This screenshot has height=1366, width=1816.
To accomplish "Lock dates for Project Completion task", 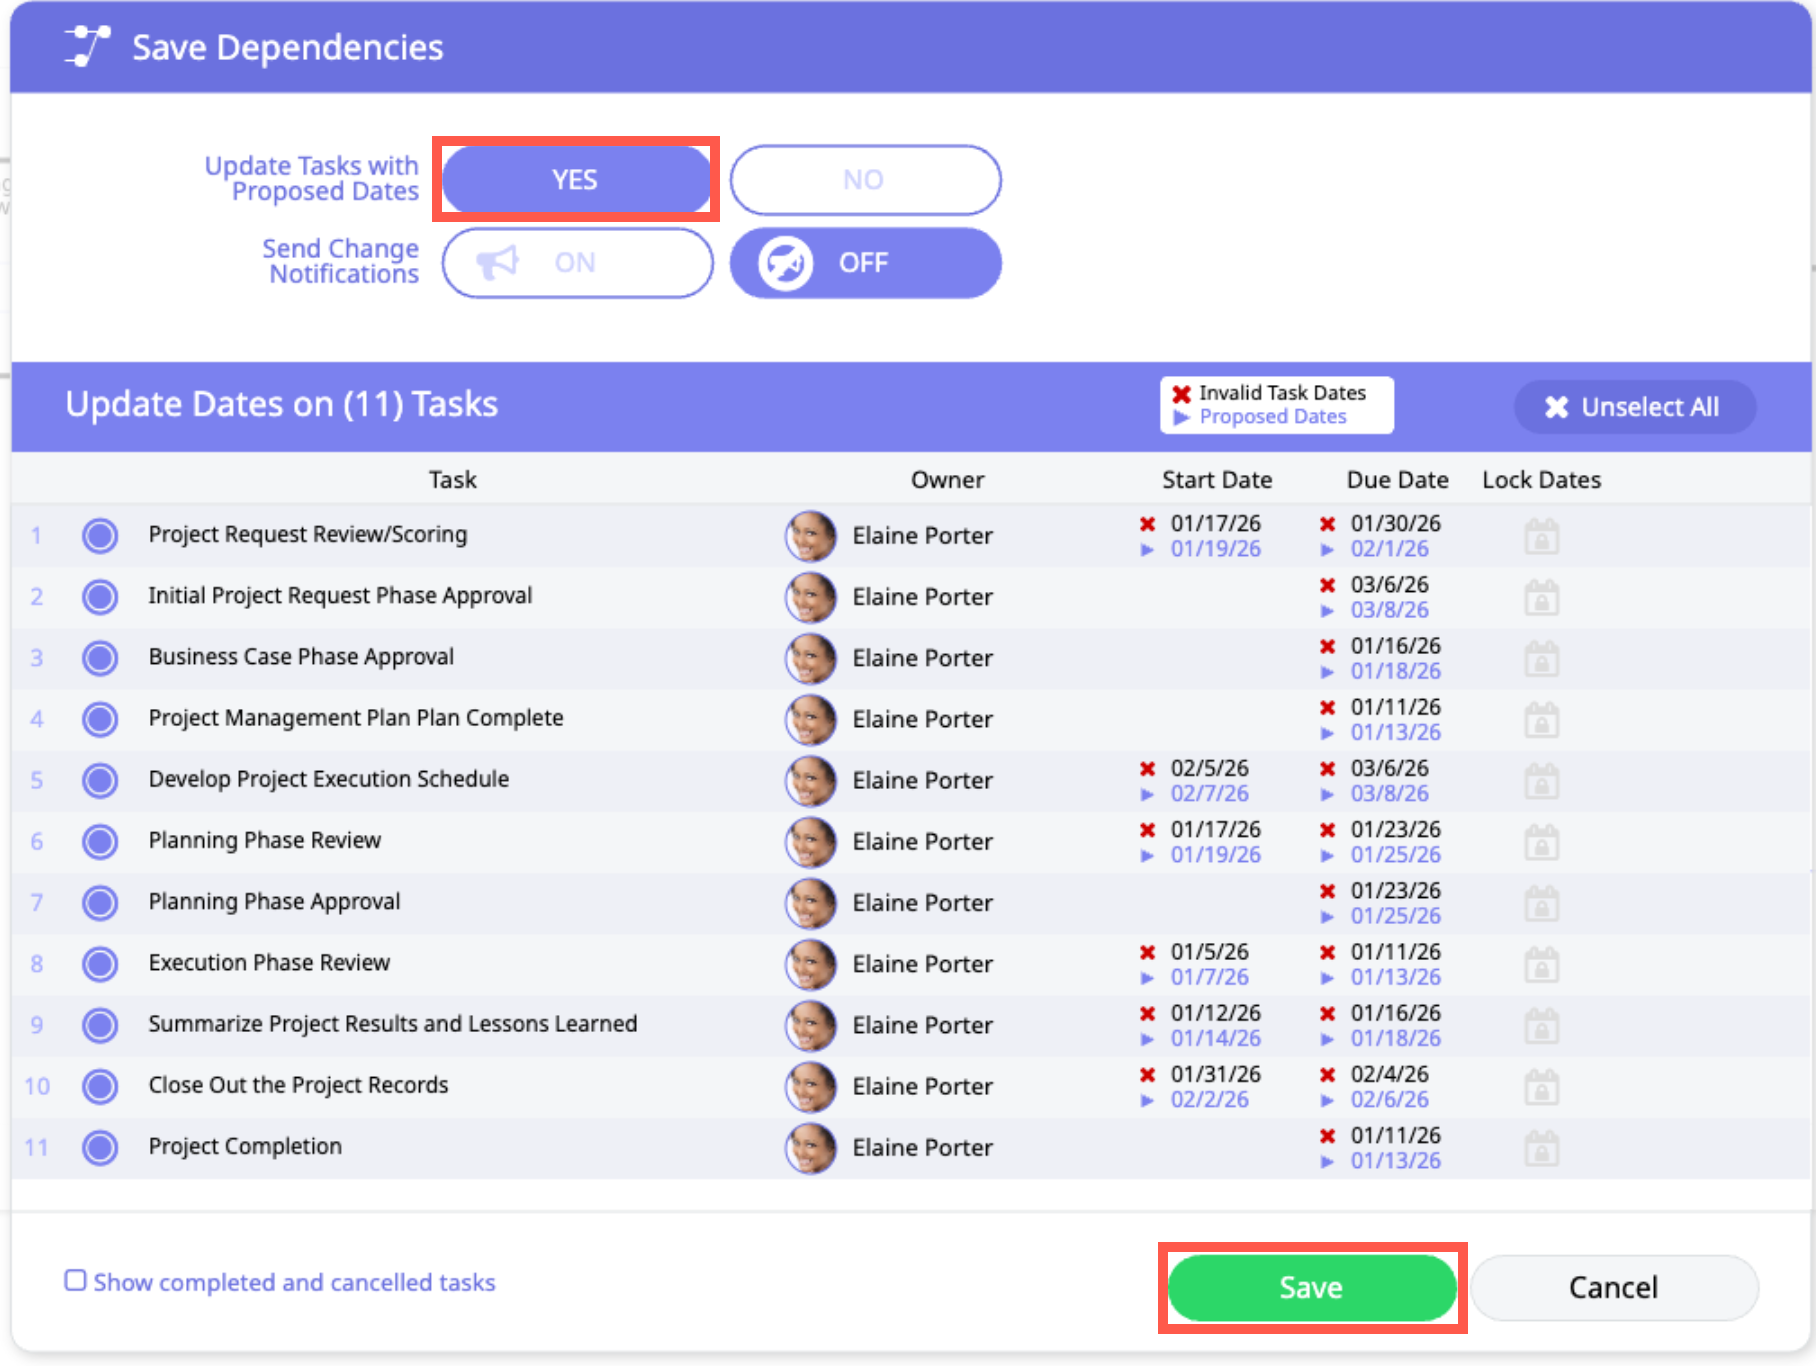I will click(x=1541, y=1148).
